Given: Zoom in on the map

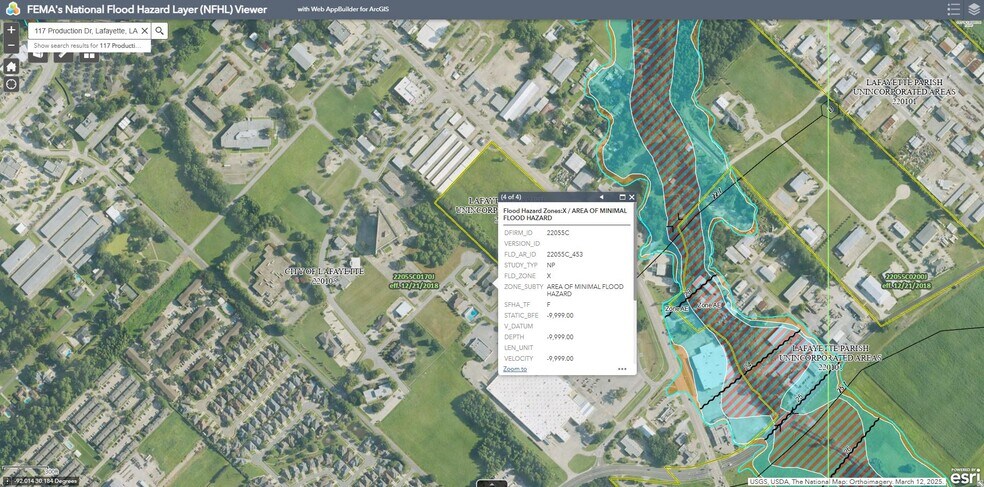Looking at the screenshot, I should [11, 30].
